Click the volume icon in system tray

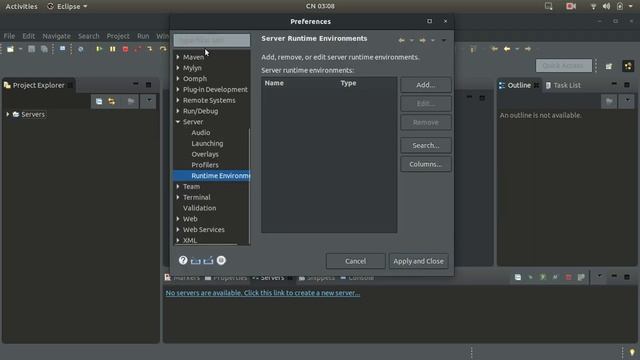(607, 6)
